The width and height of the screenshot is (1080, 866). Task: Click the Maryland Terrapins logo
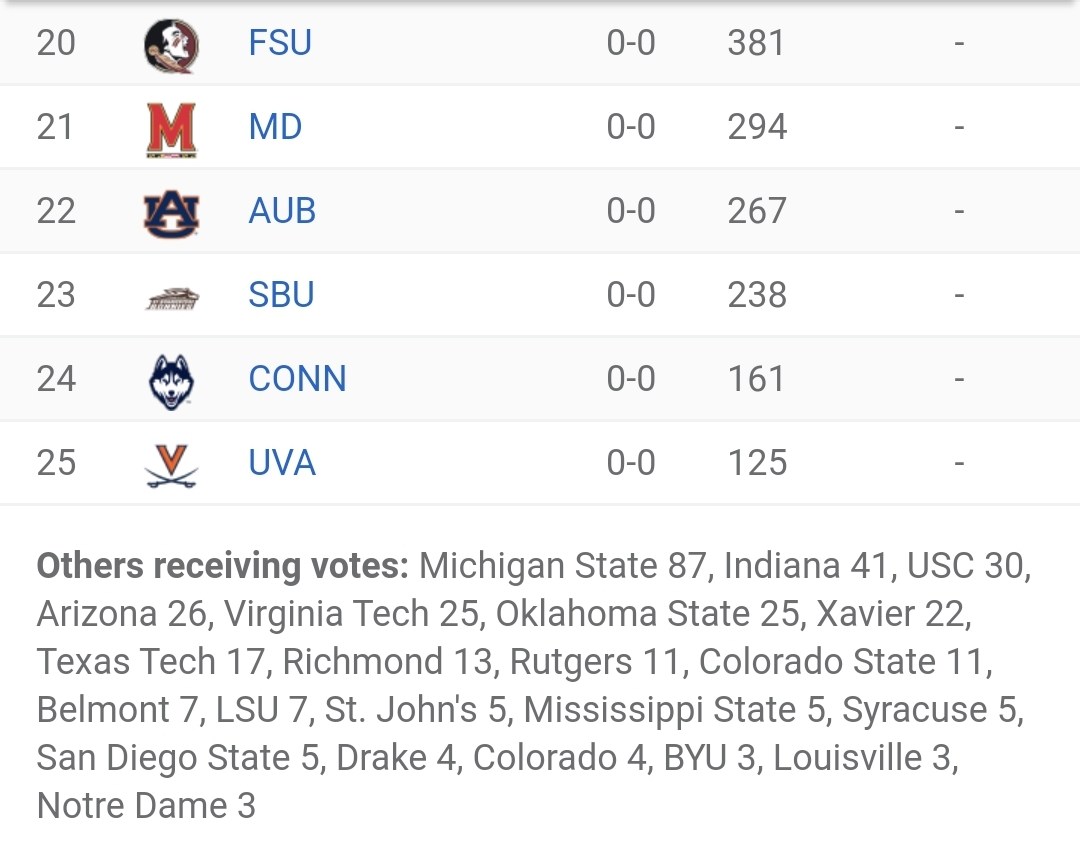[171, 128]
